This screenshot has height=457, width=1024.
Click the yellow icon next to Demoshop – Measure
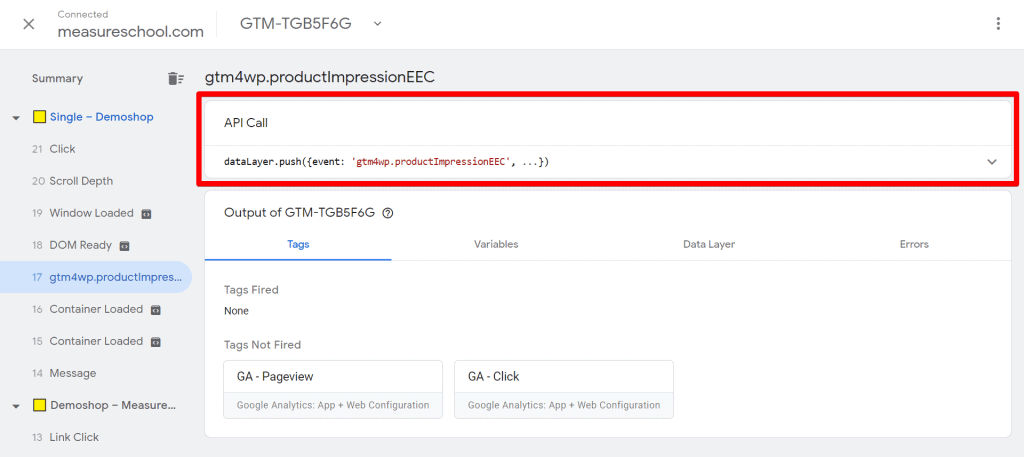click(x=39, y=405)
